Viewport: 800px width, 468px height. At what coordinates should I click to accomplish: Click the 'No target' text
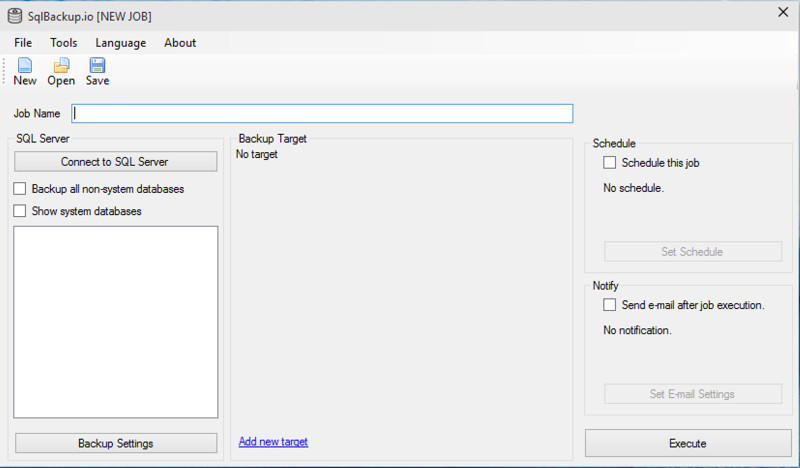[x=257, y=154]
